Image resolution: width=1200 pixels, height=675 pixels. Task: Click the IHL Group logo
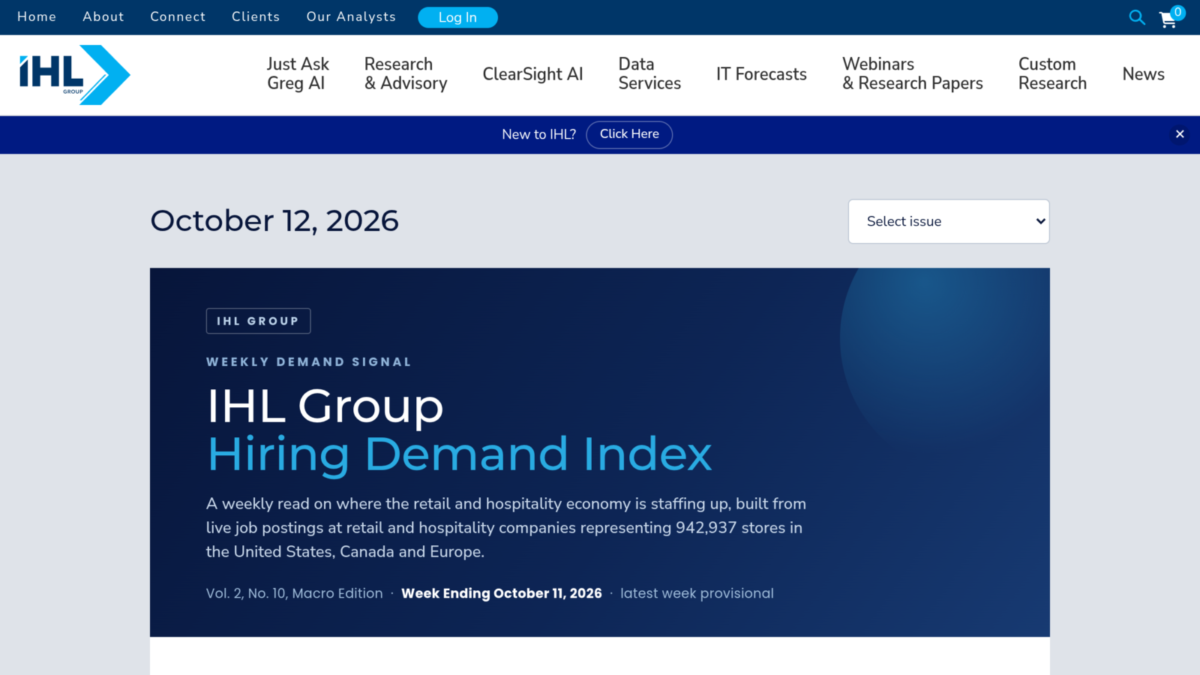click(x=75, y=75)
